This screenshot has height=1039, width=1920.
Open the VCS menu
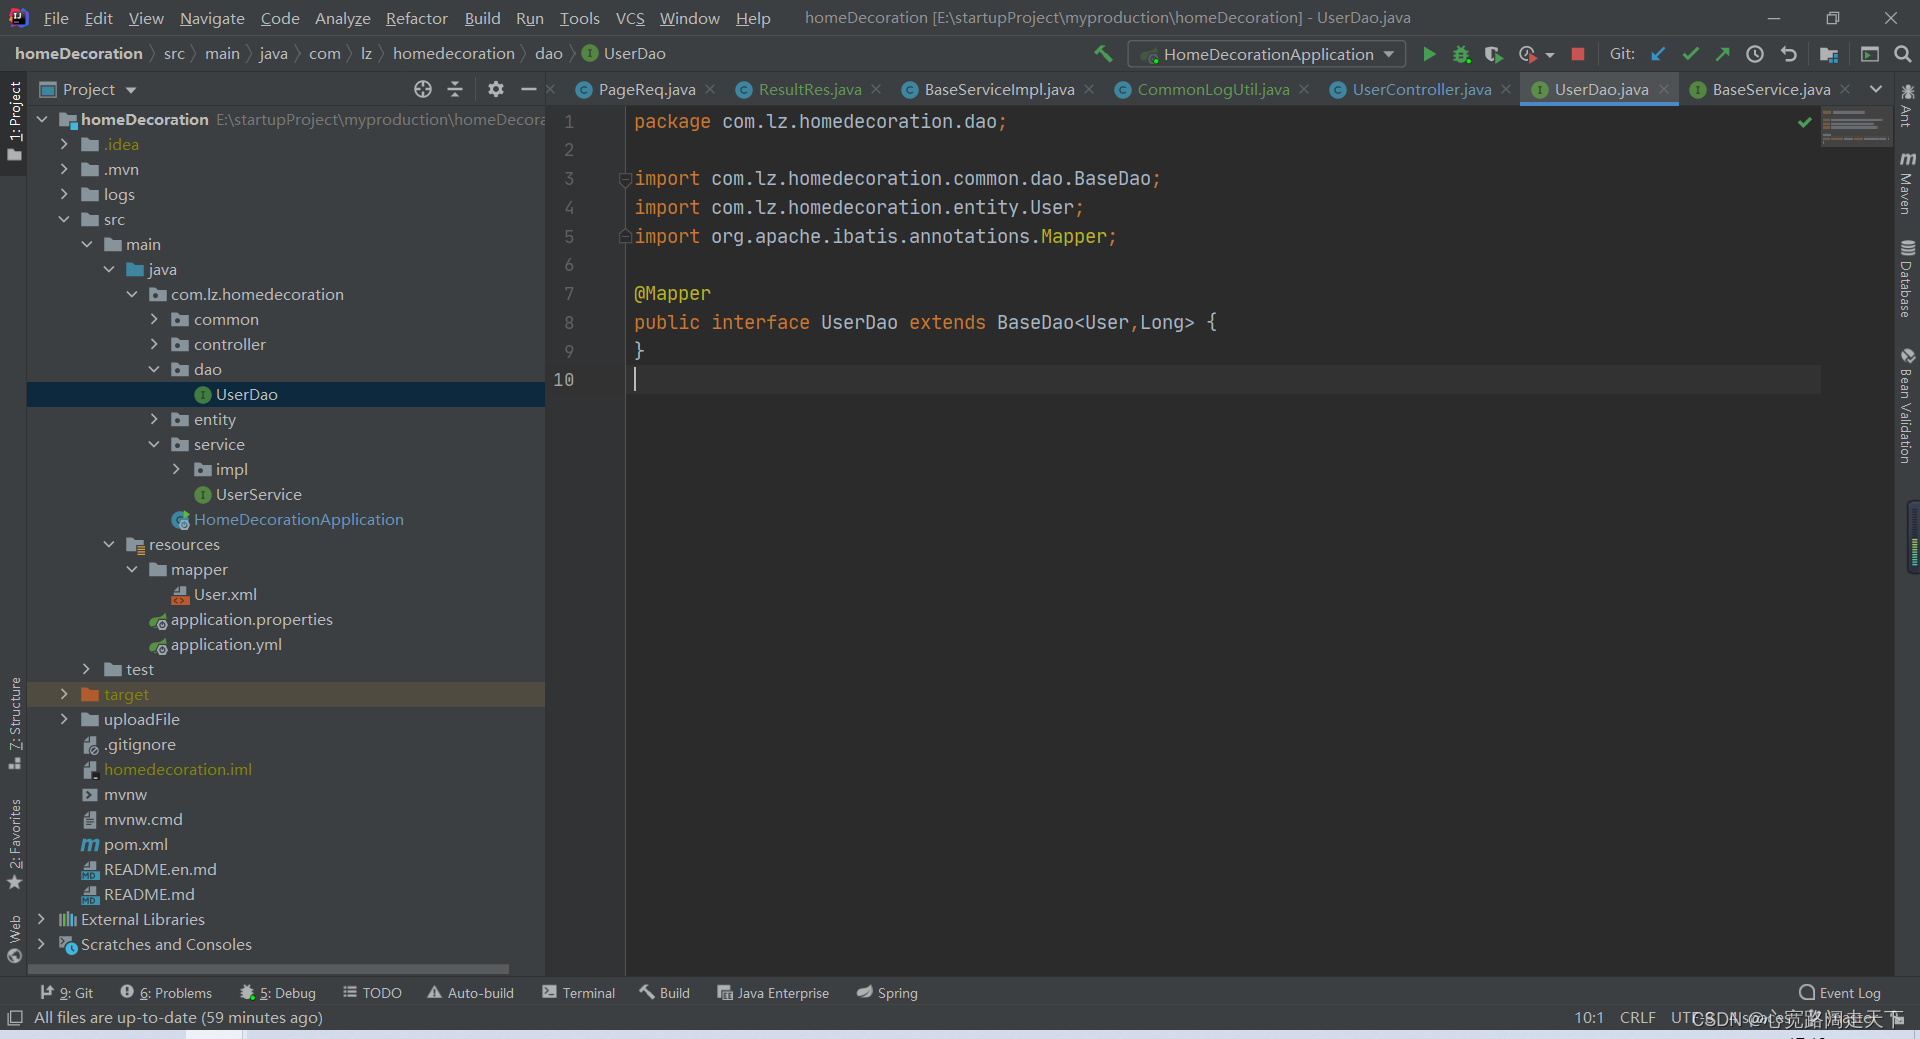pos(629,18)
